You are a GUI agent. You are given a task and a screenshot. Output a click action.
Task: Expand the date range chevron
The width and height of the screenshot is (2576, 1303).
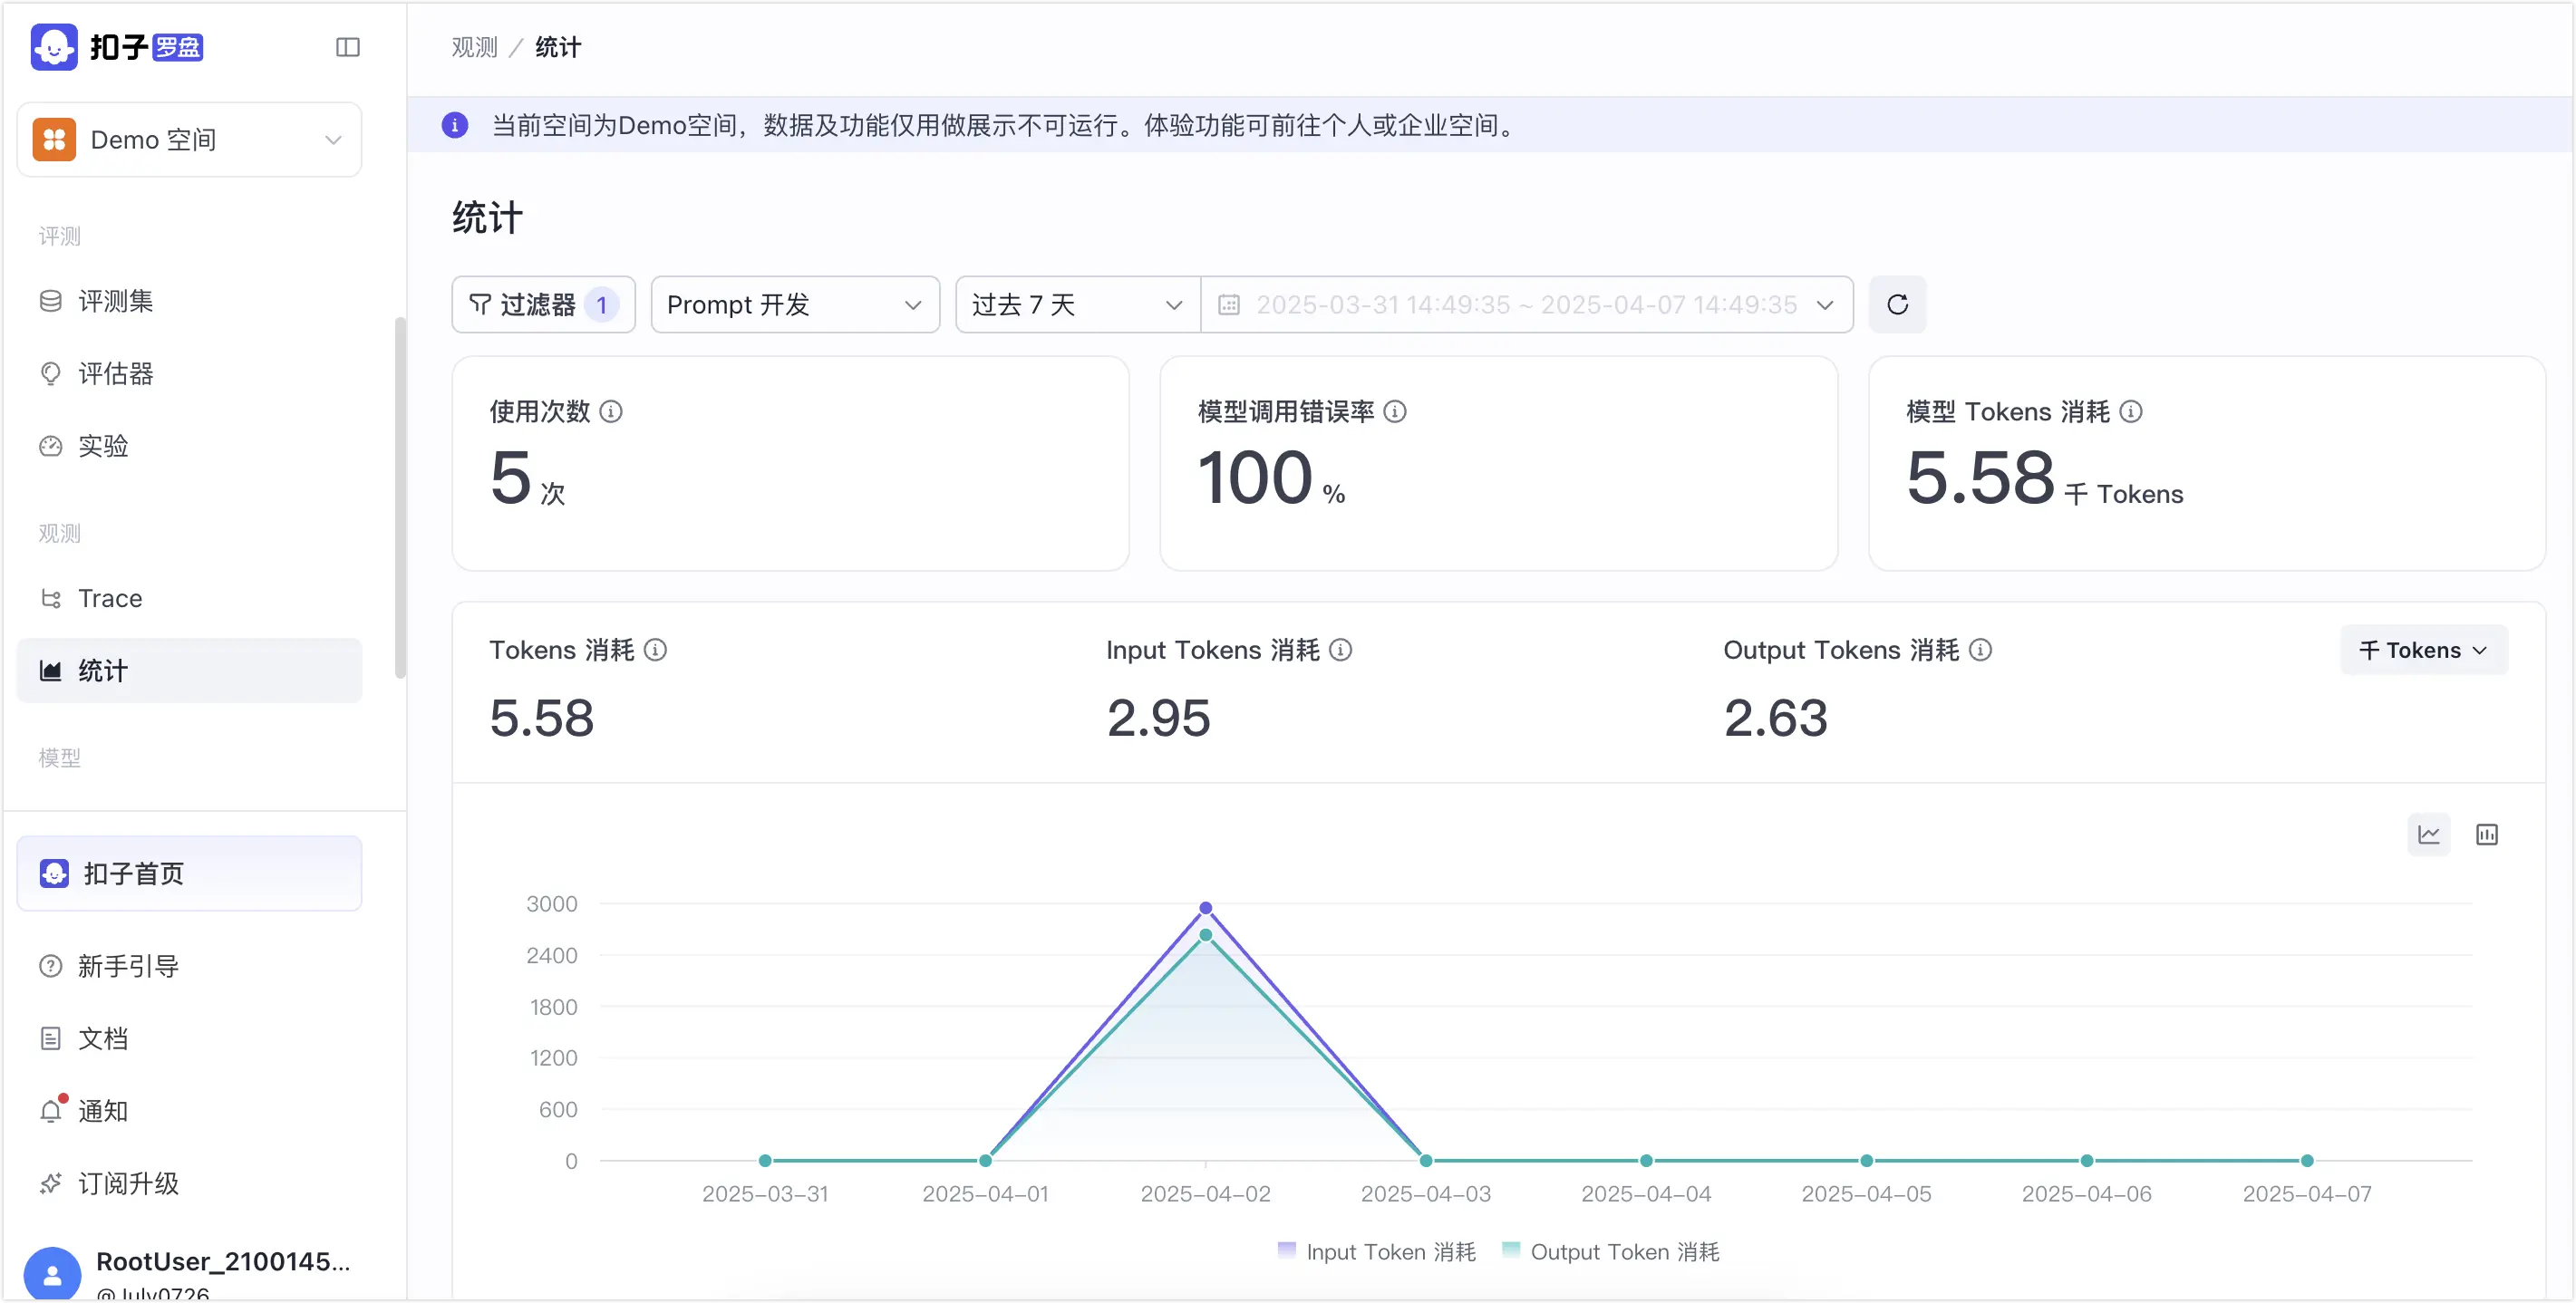(x=1825, y=304)
